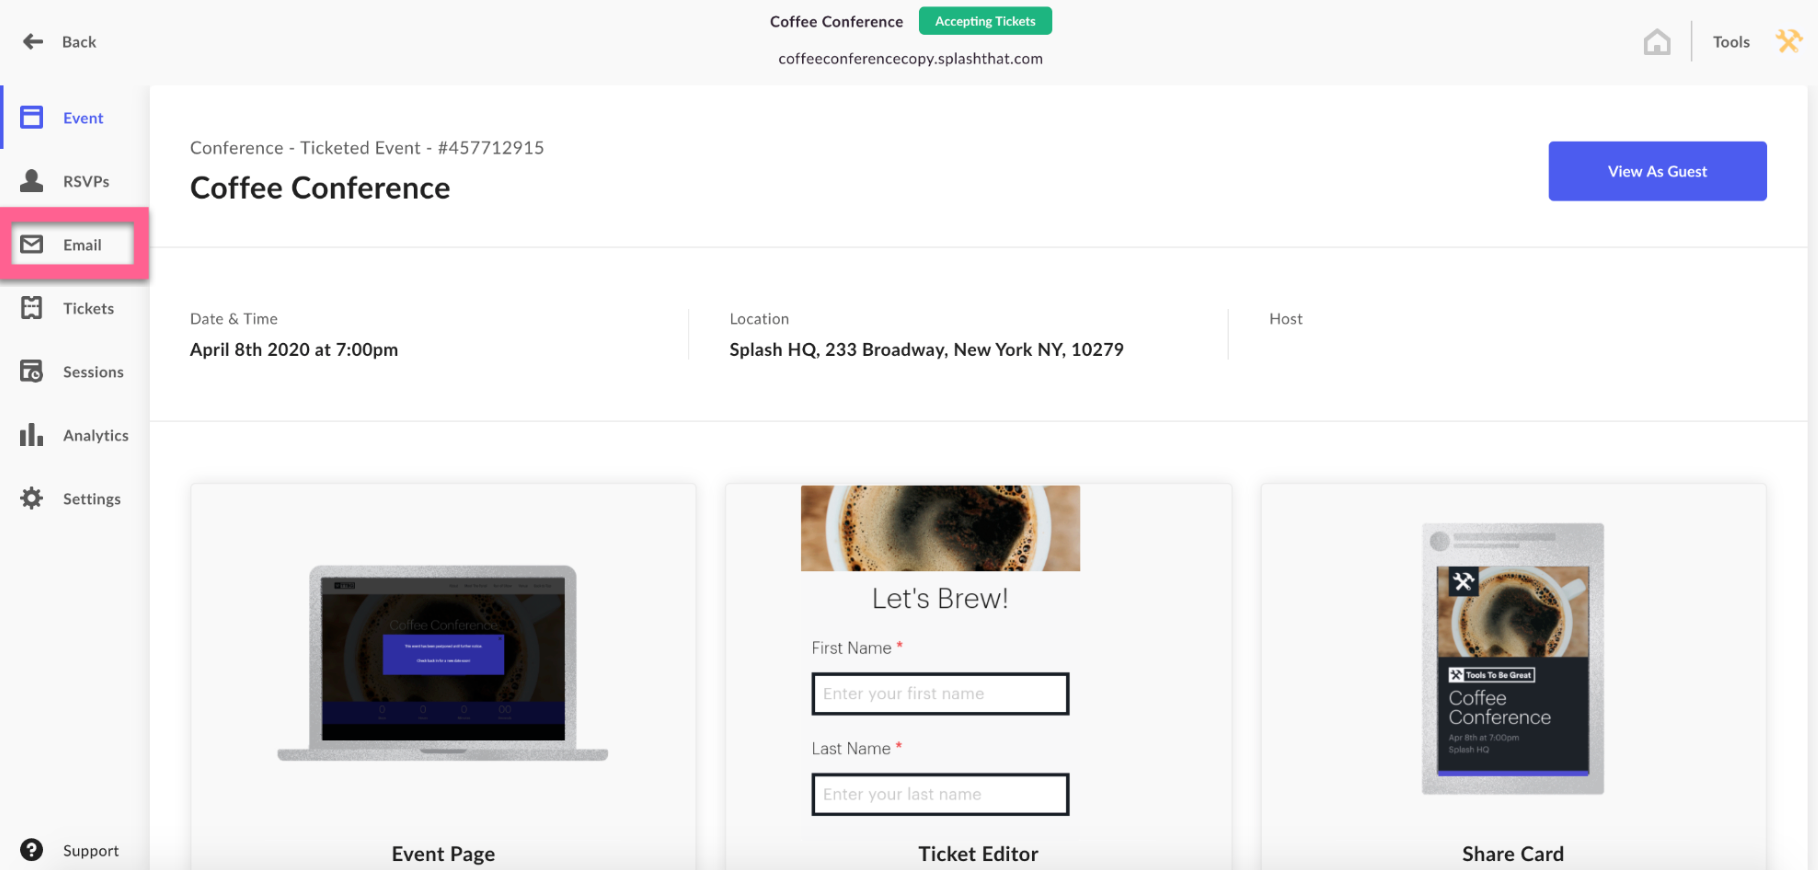Click the Share Card card title
The height and width of the screenshot is (870, 1818).
1513,854
